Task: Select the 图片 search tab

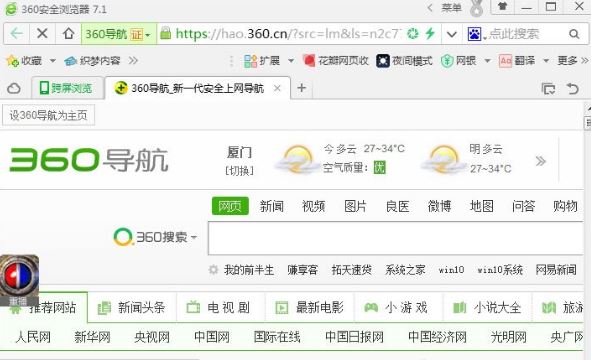Action: point(355,206)
